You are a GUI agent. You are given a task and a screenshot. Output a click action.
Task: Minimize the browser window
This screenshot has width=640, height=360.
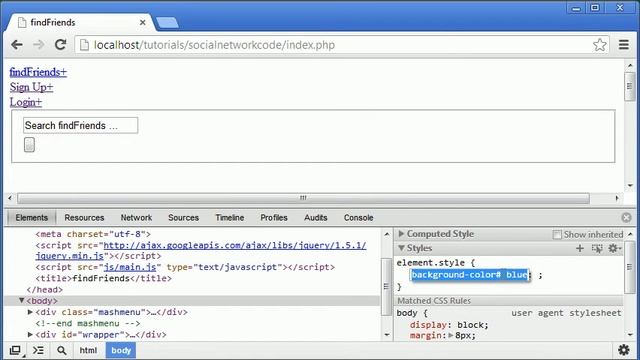[x=576, y=8]
